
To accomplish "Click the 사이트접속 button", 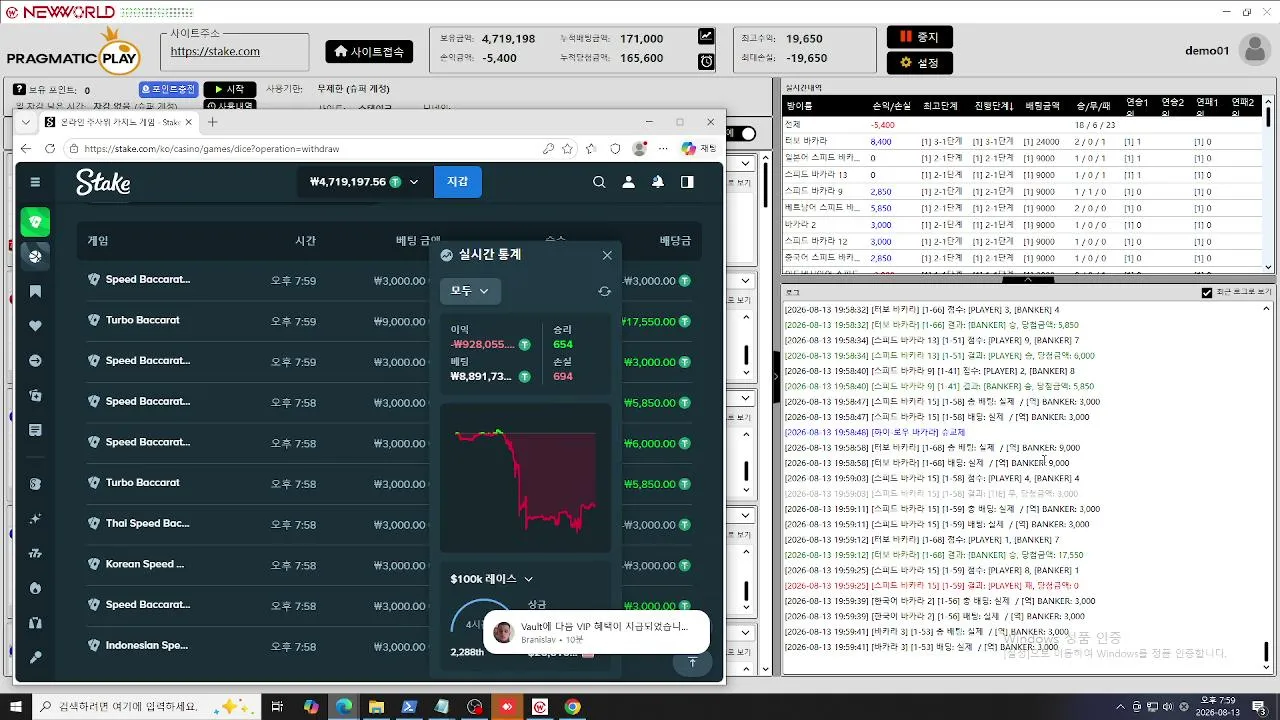I will tap(369, 51).
